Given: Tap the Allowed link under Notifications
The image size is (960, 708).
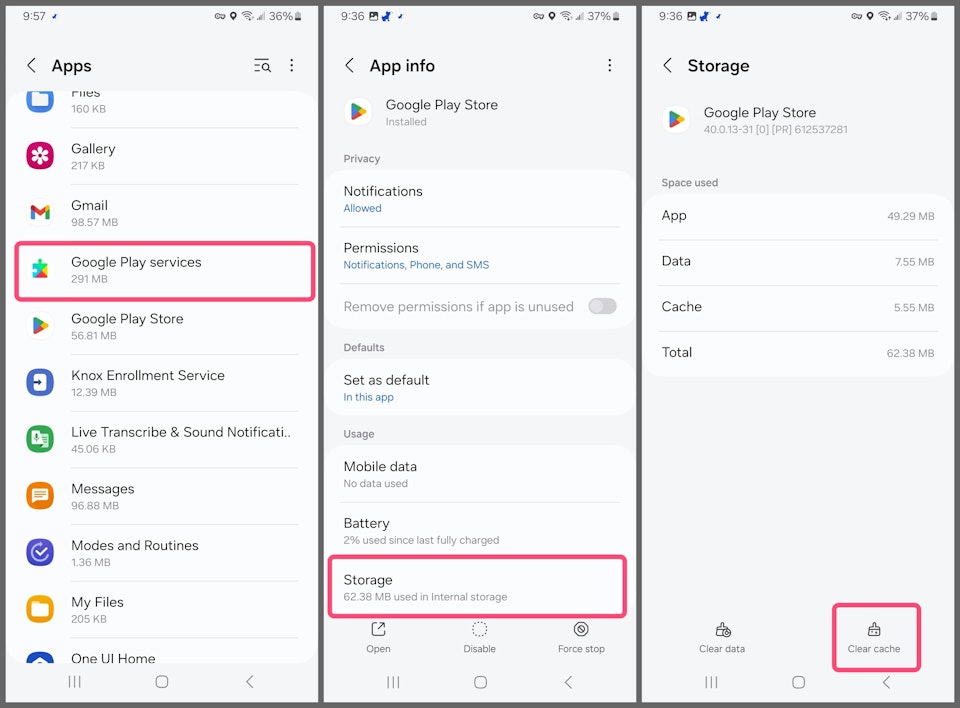Looking at the screenshot, I should pos(362,208).
